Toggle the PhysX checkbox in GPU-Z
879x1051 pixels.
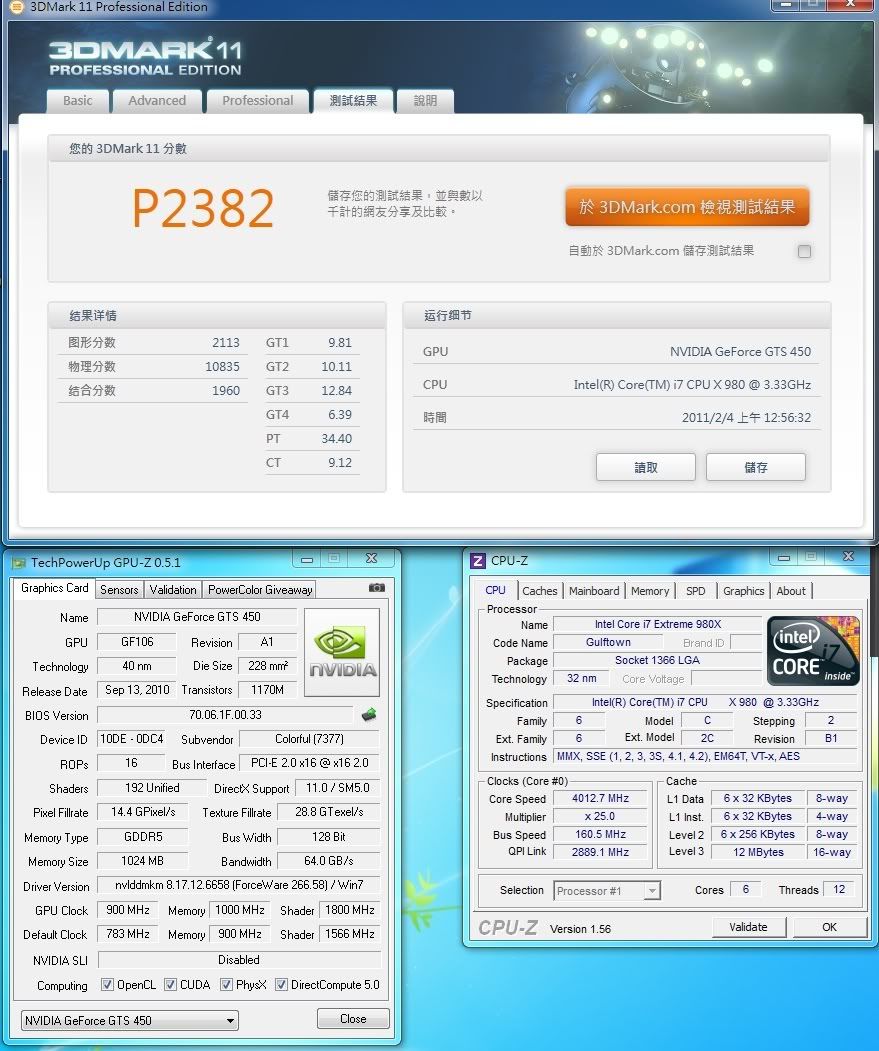tap(227, 985)
